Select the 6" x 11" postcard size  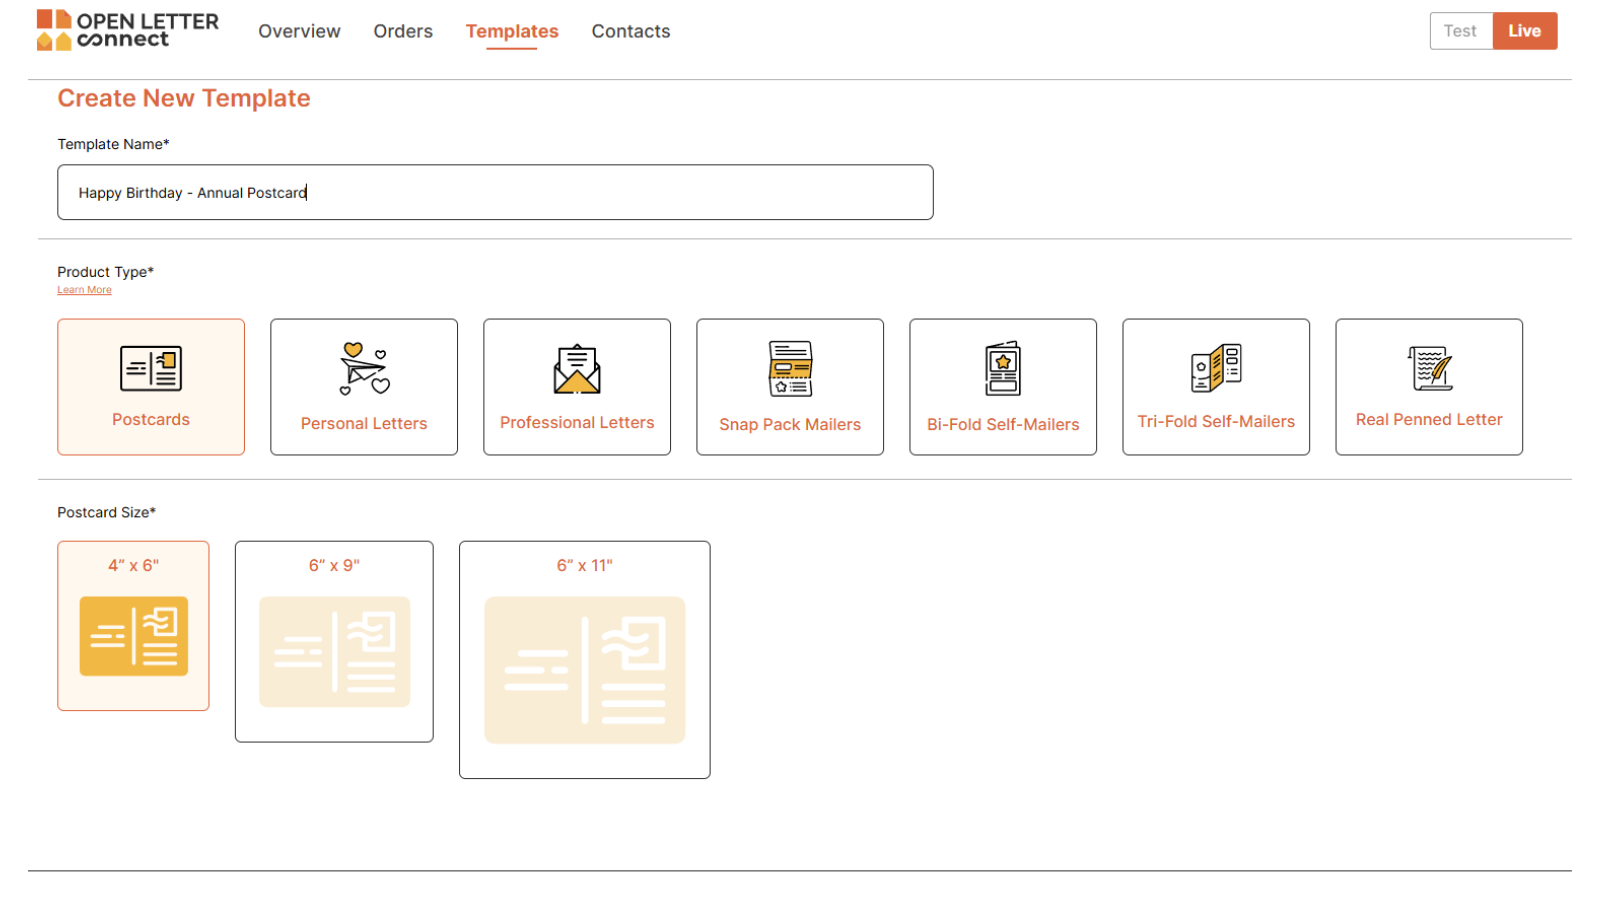click(x=585, y=659)
